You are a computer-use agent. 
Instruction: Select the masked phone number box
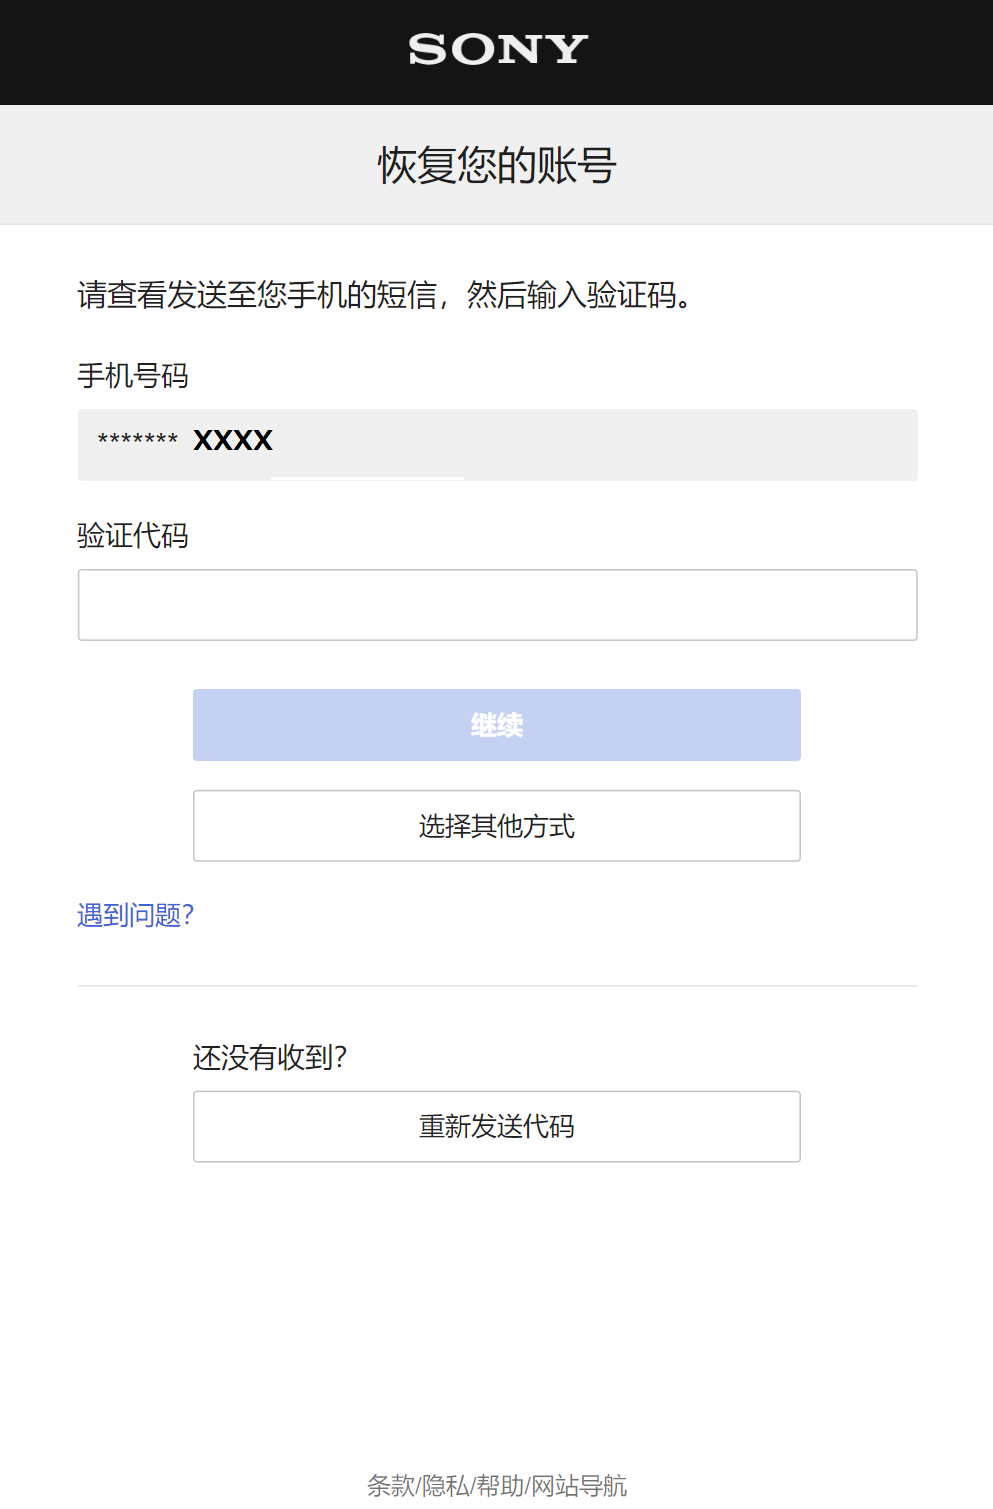(496, 445)
